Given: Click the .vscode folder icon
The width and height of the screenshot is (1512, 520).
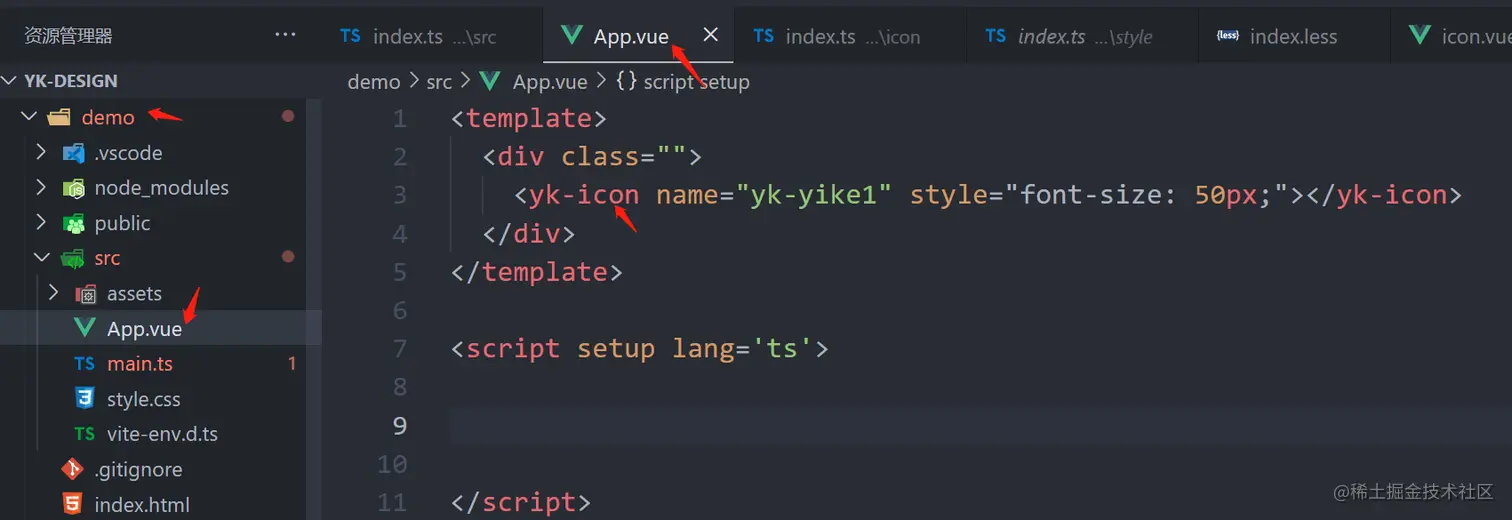Looking at the screenshot, I should click(x=73, y=153).
